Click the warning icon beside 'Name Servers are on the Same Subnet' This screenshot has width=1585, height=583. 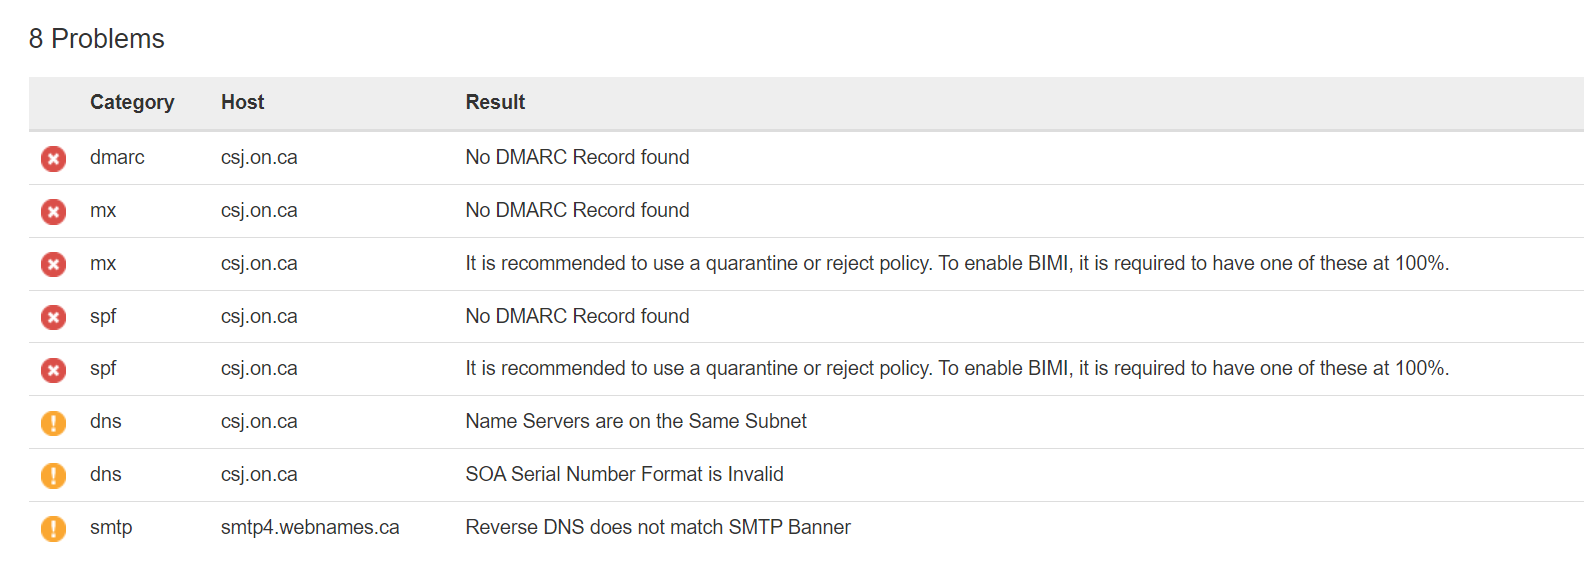[53, 422]
